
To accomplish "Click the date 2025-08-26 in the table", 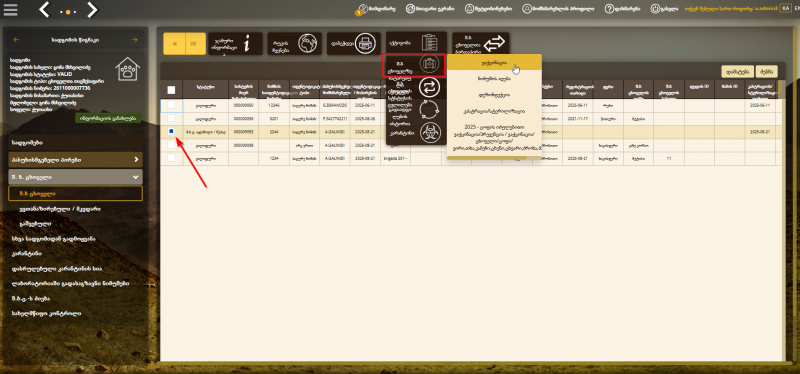I will (x=365, y=118).
